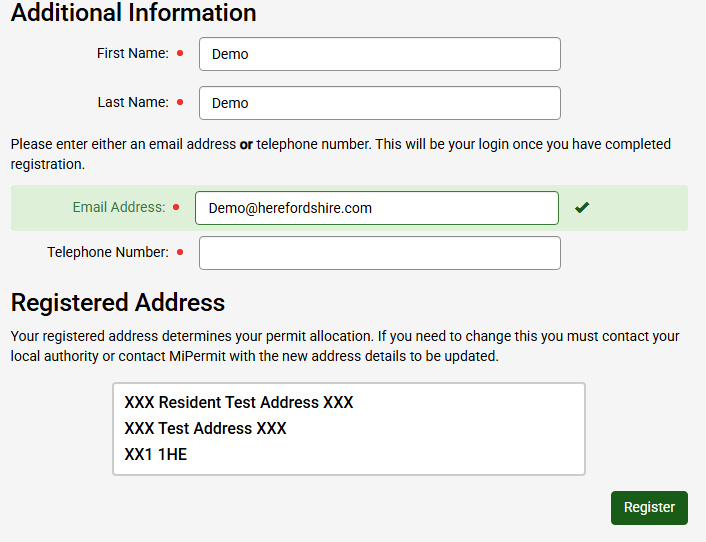Viewport: 706px width, 542px height.
Task: Click the "XXX Test Address XXX" line
Action: 205,428
